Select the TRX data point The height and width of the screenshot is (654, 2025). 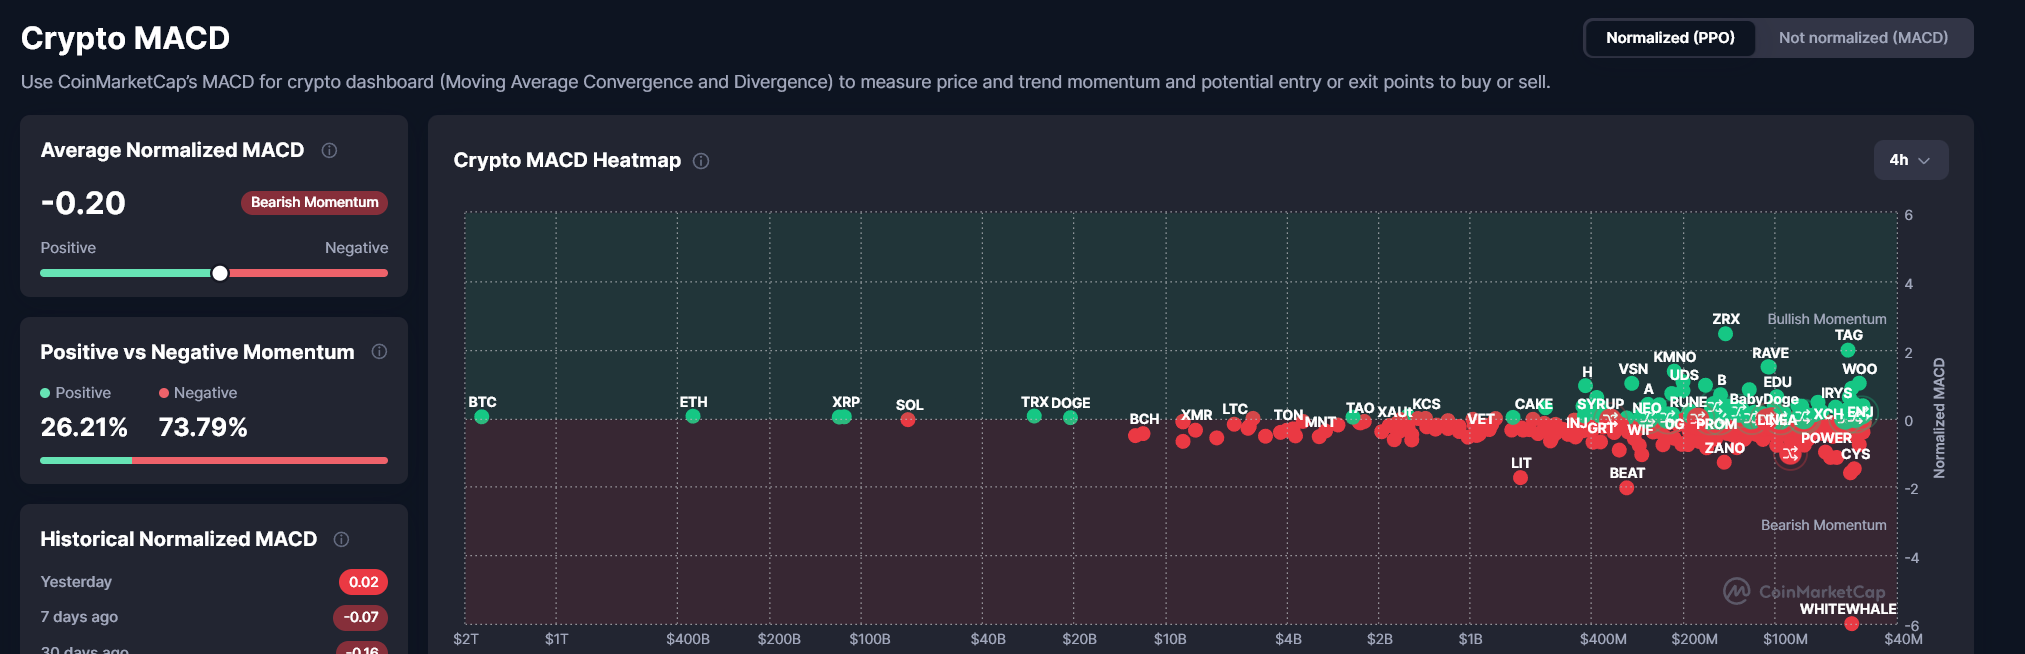(1034, 417)
